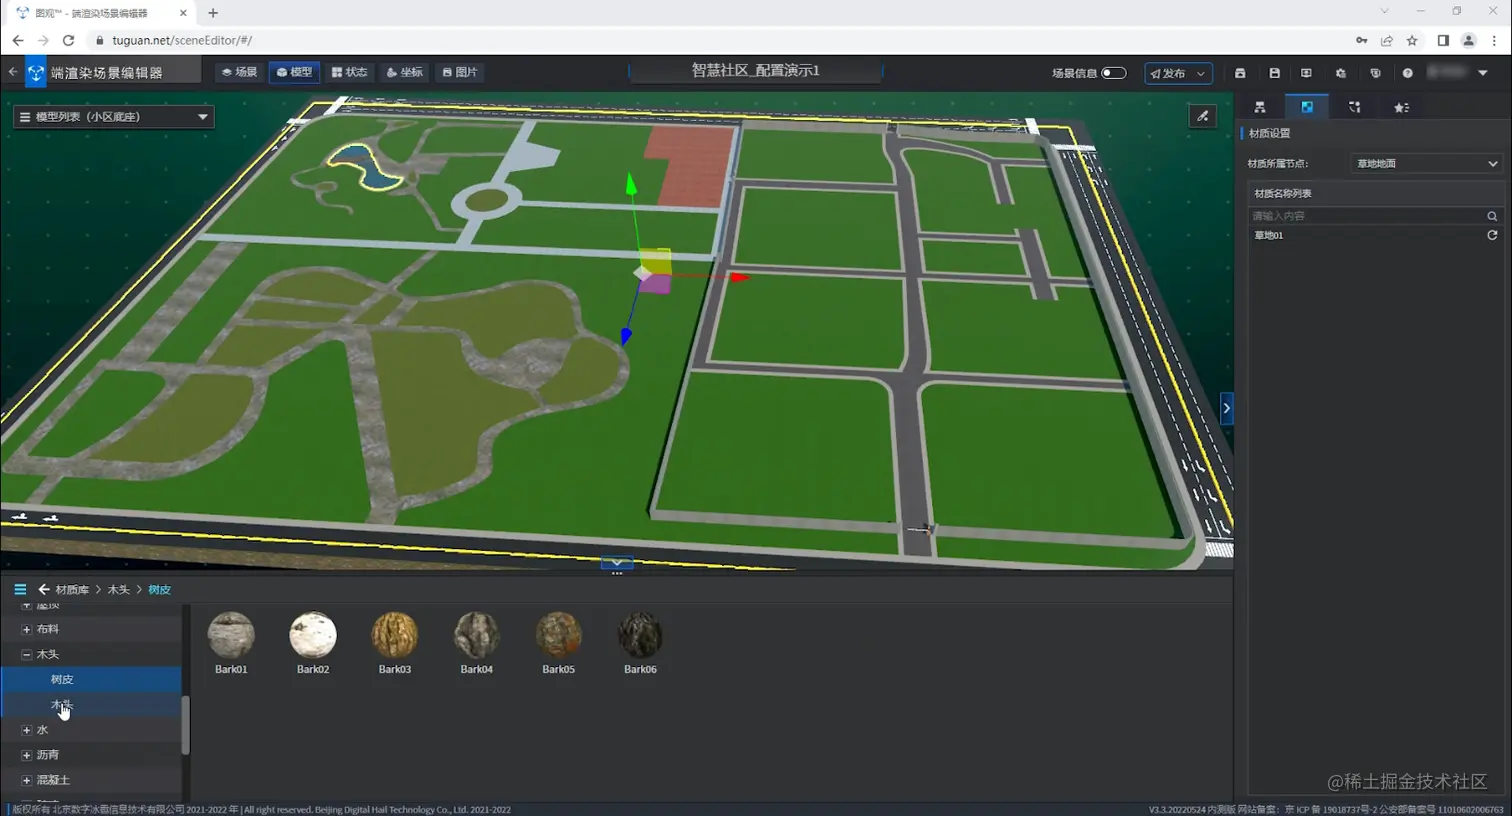This screenshot has width=1512, height=816.
Task: Click the shield screen icon in toolbar
Action: click(1375, 73)
